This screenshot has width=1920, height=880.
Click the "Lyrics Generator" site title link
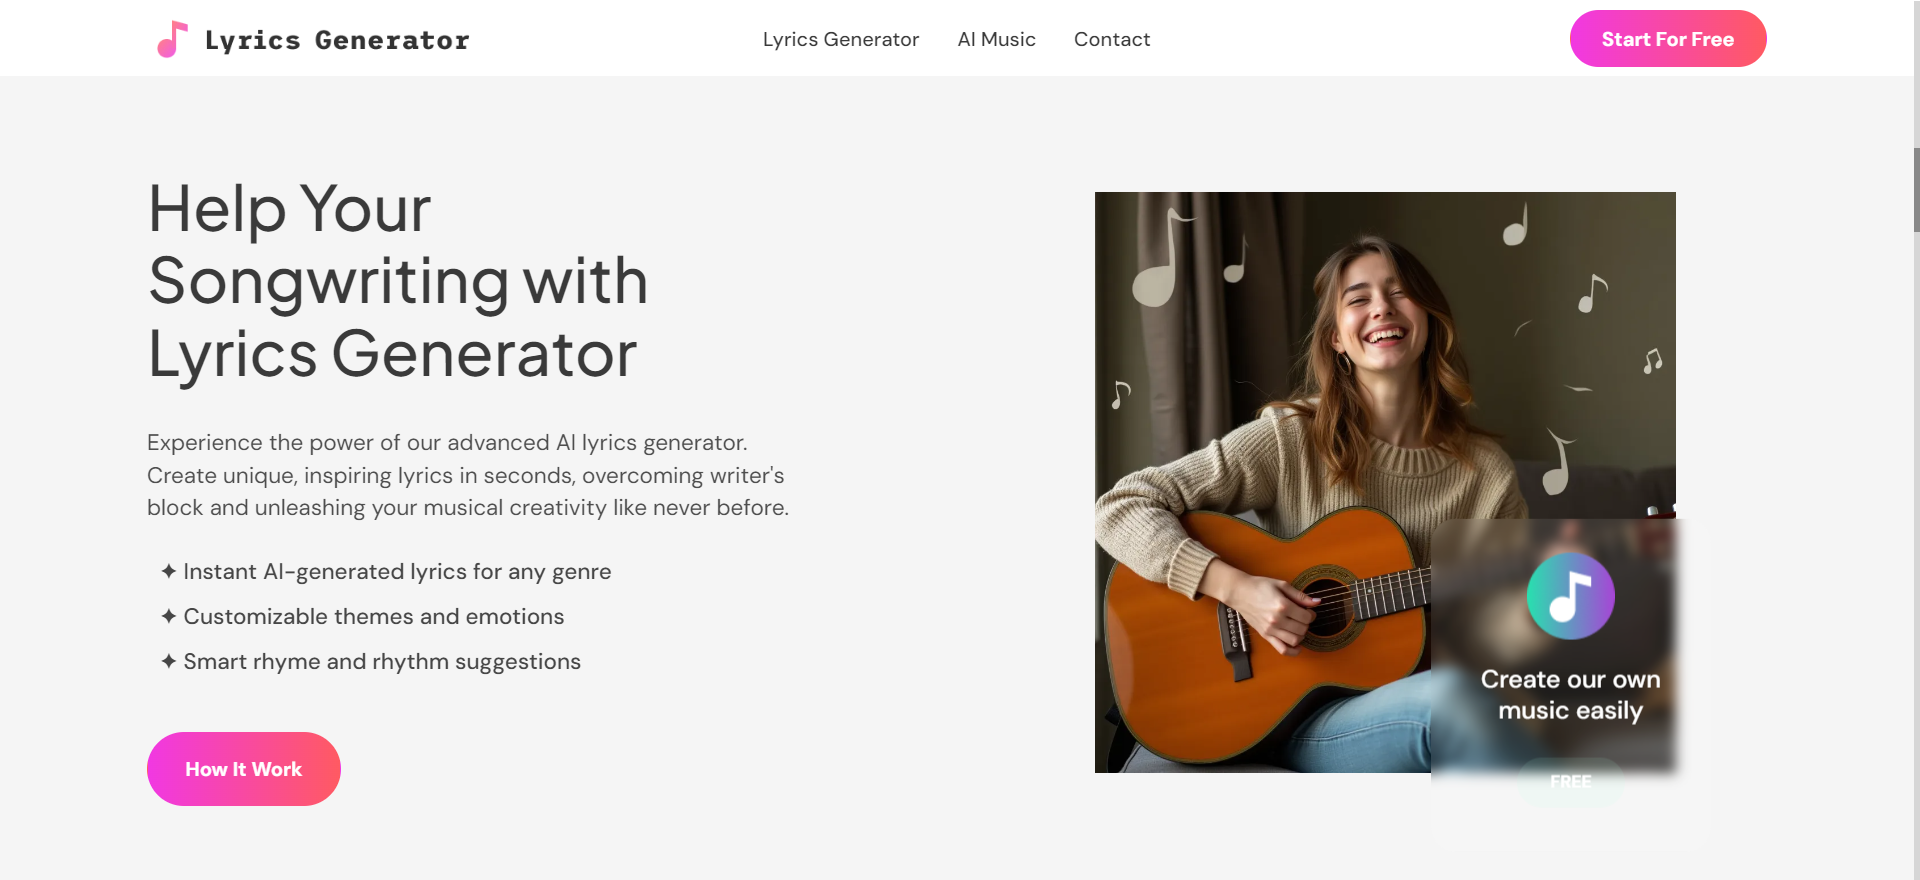337,39
